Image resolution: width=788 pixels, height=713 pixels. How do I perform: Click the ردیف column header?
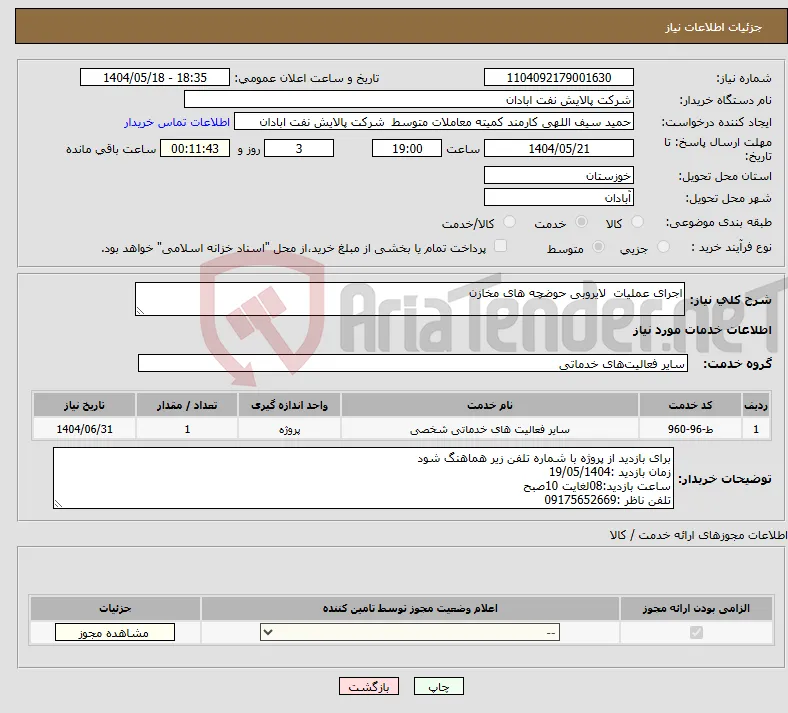pyautogui.click(x=756, y=405)
